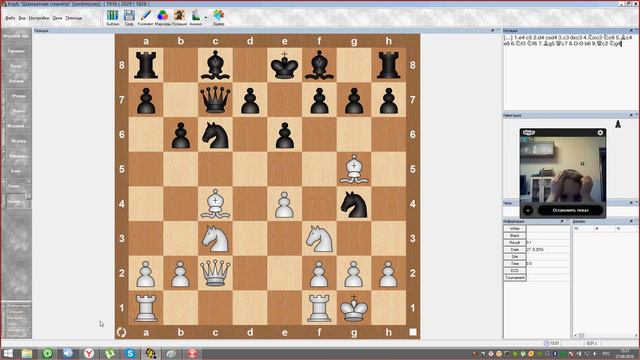640x360 pixels.
Task: Click the colorful Буфер toolbar icon
Action: pyautogui.click(x=219, y=18)
